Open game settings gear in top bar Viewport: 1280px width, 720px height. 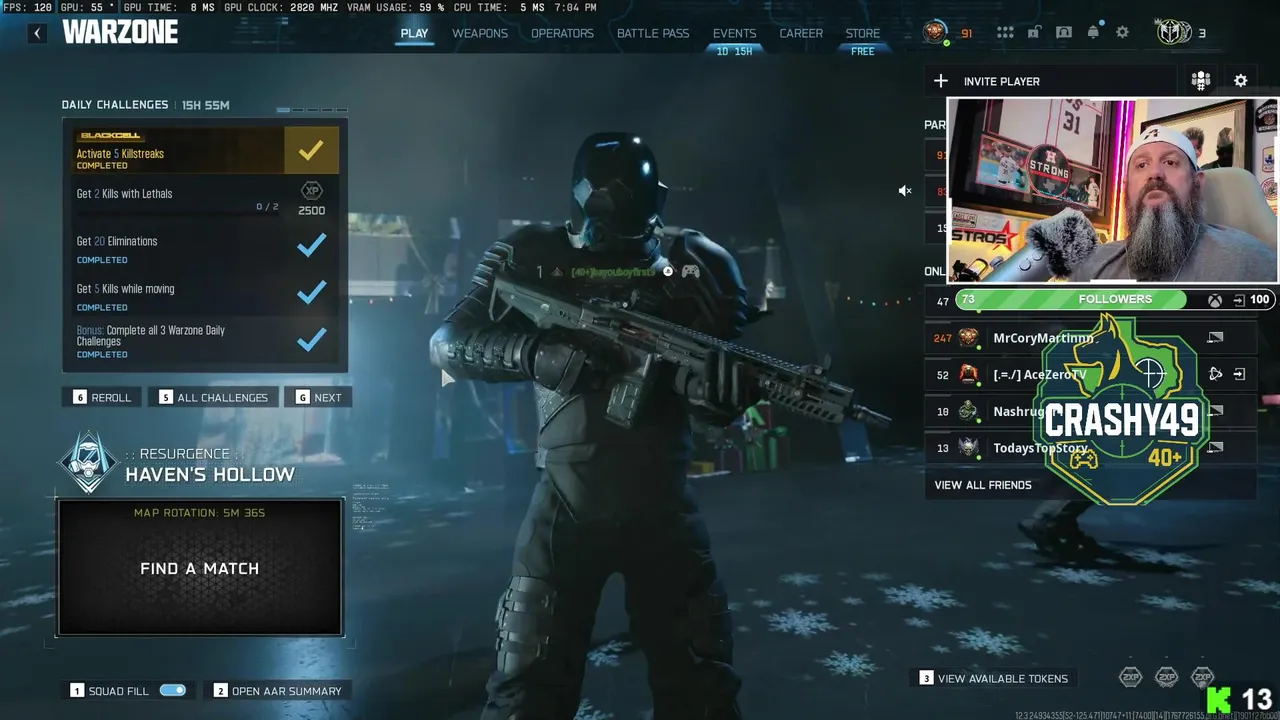pos(1122,33)
